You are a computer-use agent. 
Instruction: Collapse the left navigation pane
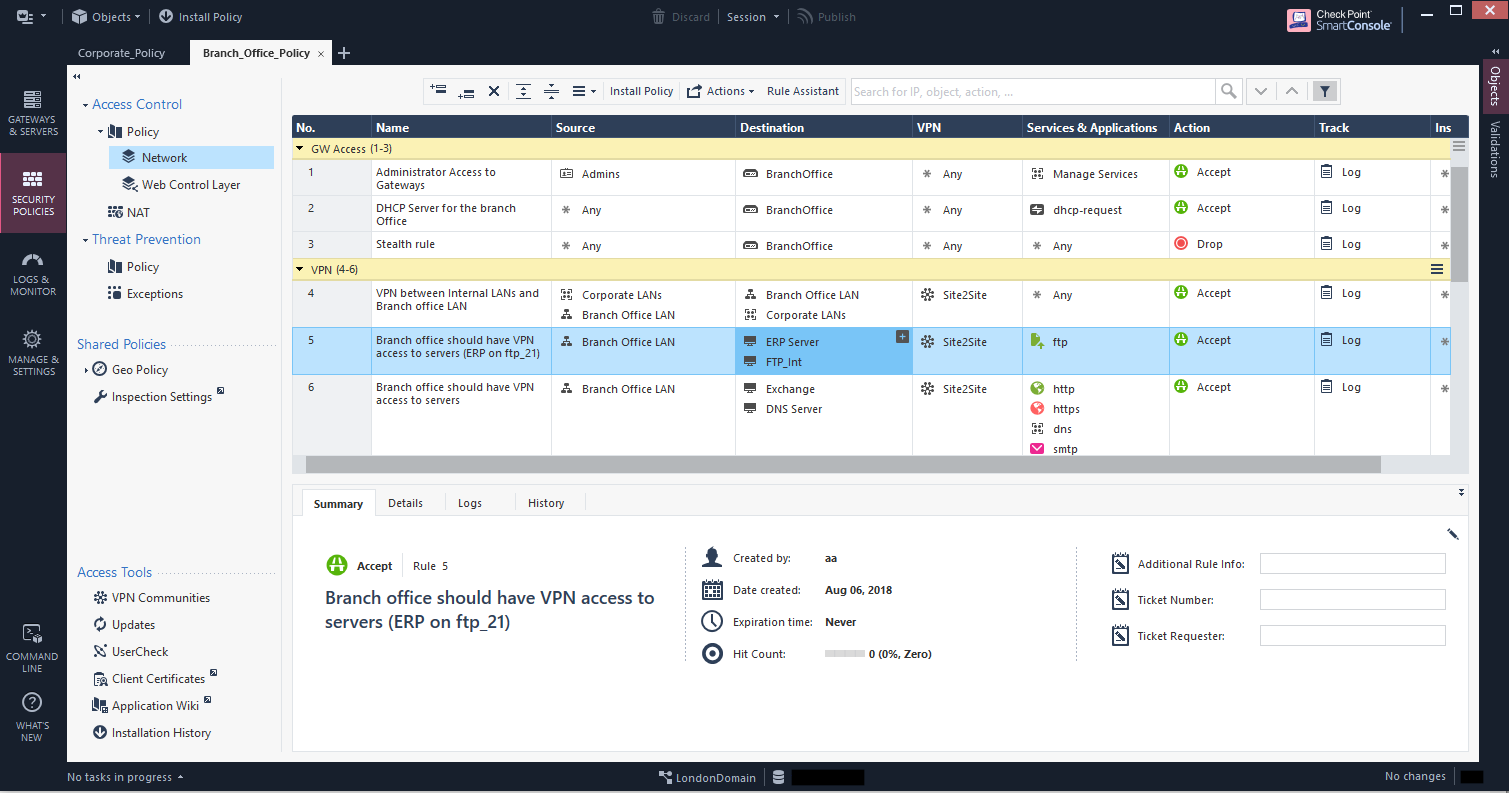pos(76,76)
